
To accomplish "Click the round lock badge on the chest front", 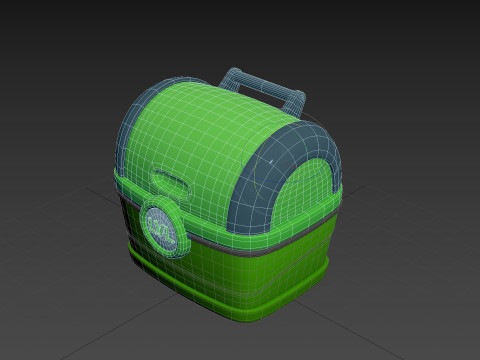I will coord(164,227).
